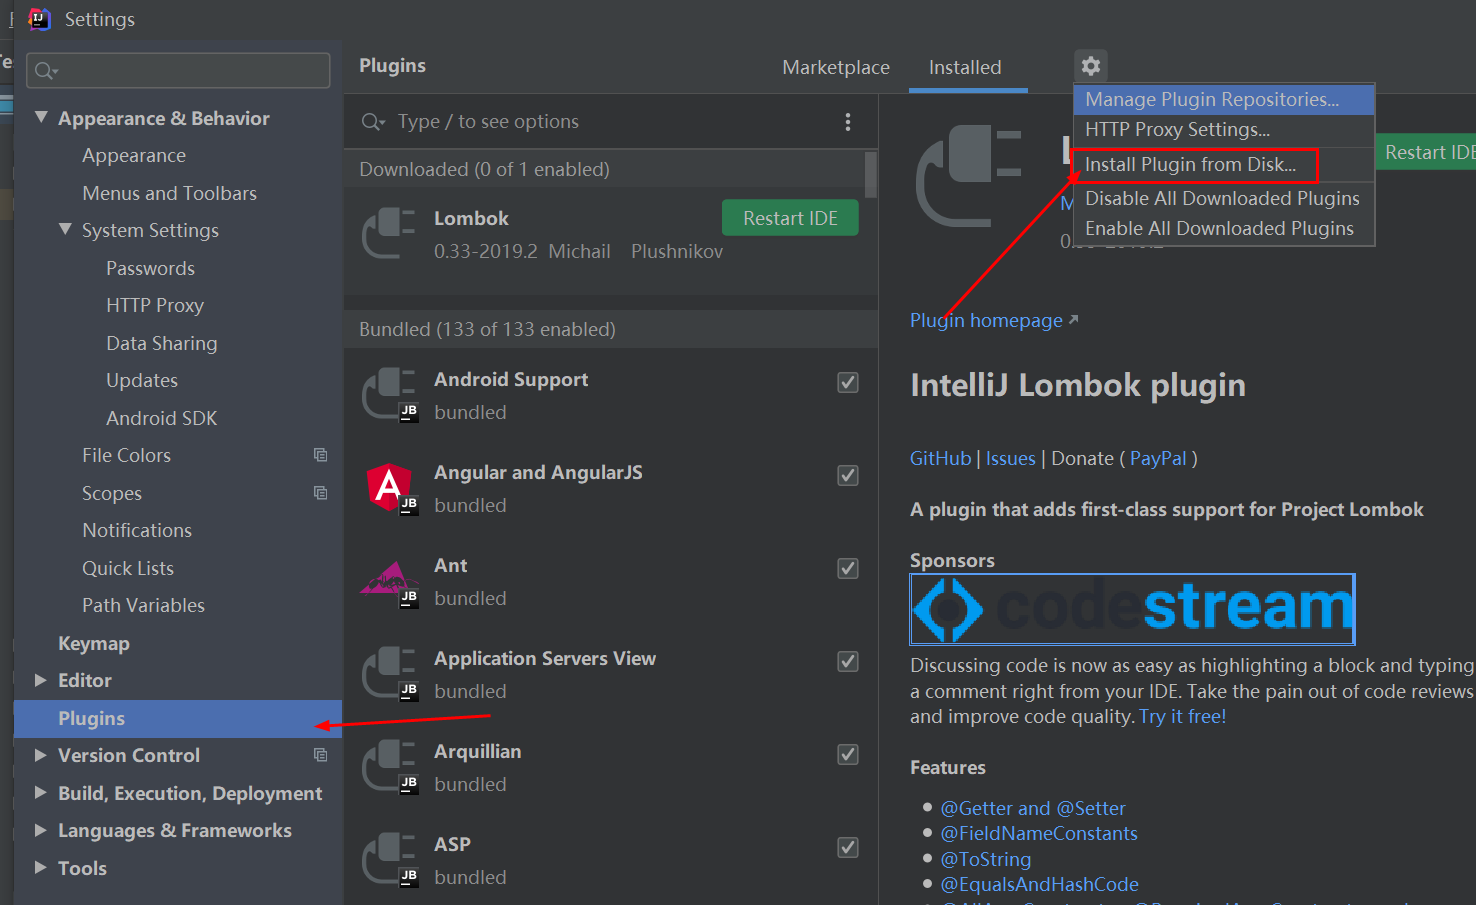Click the Try it free! link
1476x905 pixels.
(x=1182, y=716)
